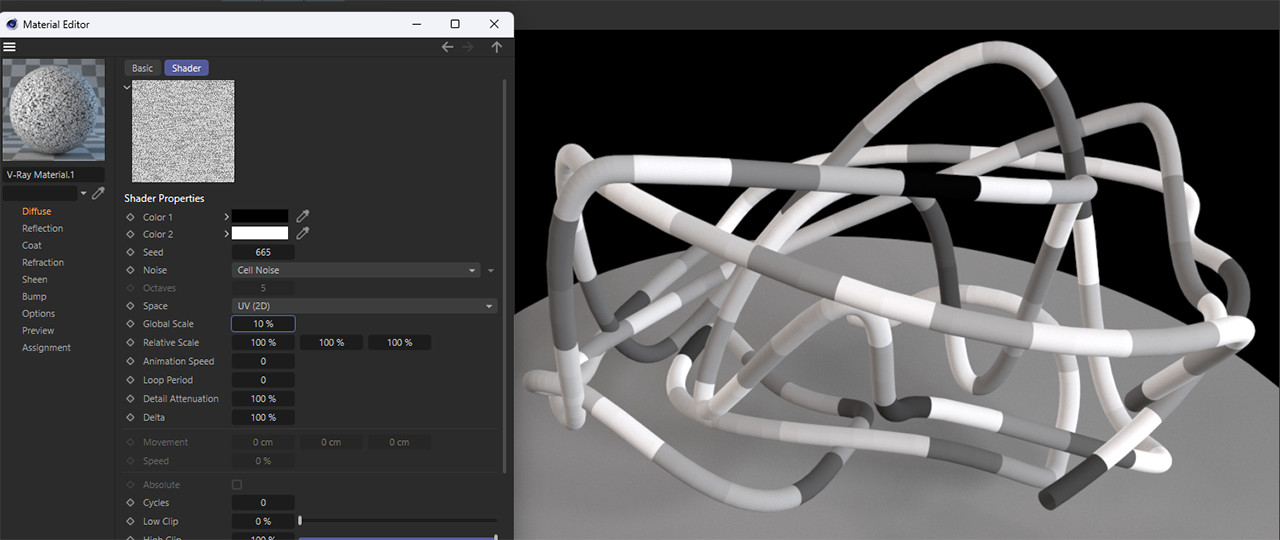Click the black Color 1 swatch
Viewport: 1280px width, 540px height.
tap(260, 216)
